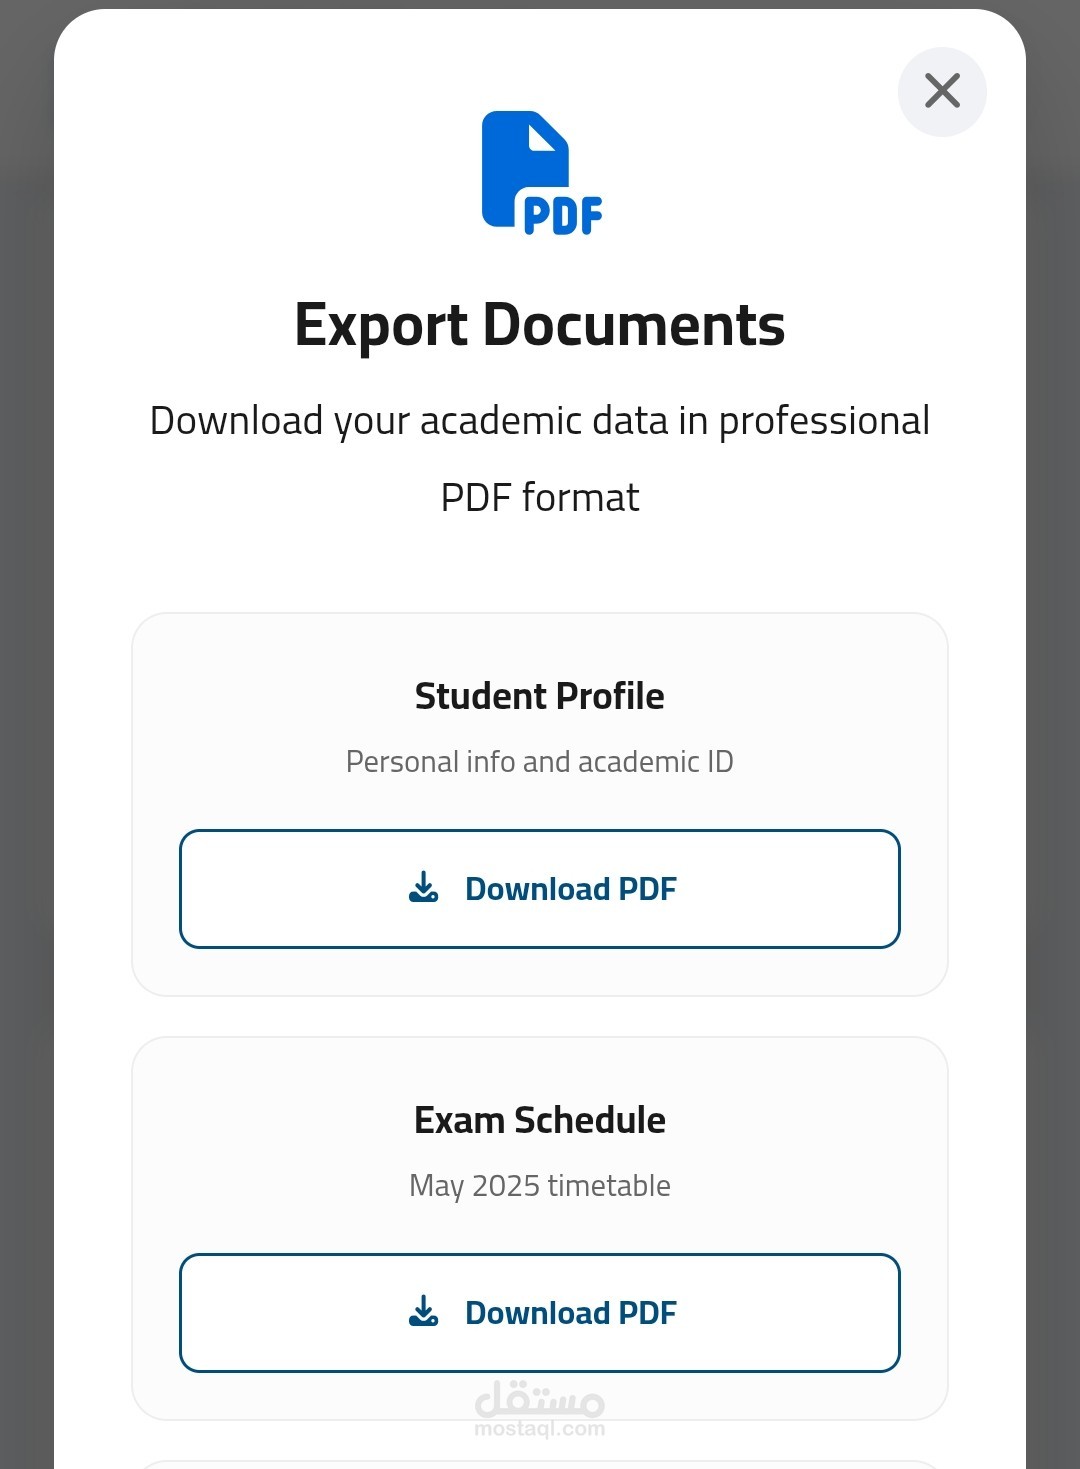Click the 'May 2025 timetable' description
The height and width of the screenshot is (1469, 1080).
(x=540, y=1186)
